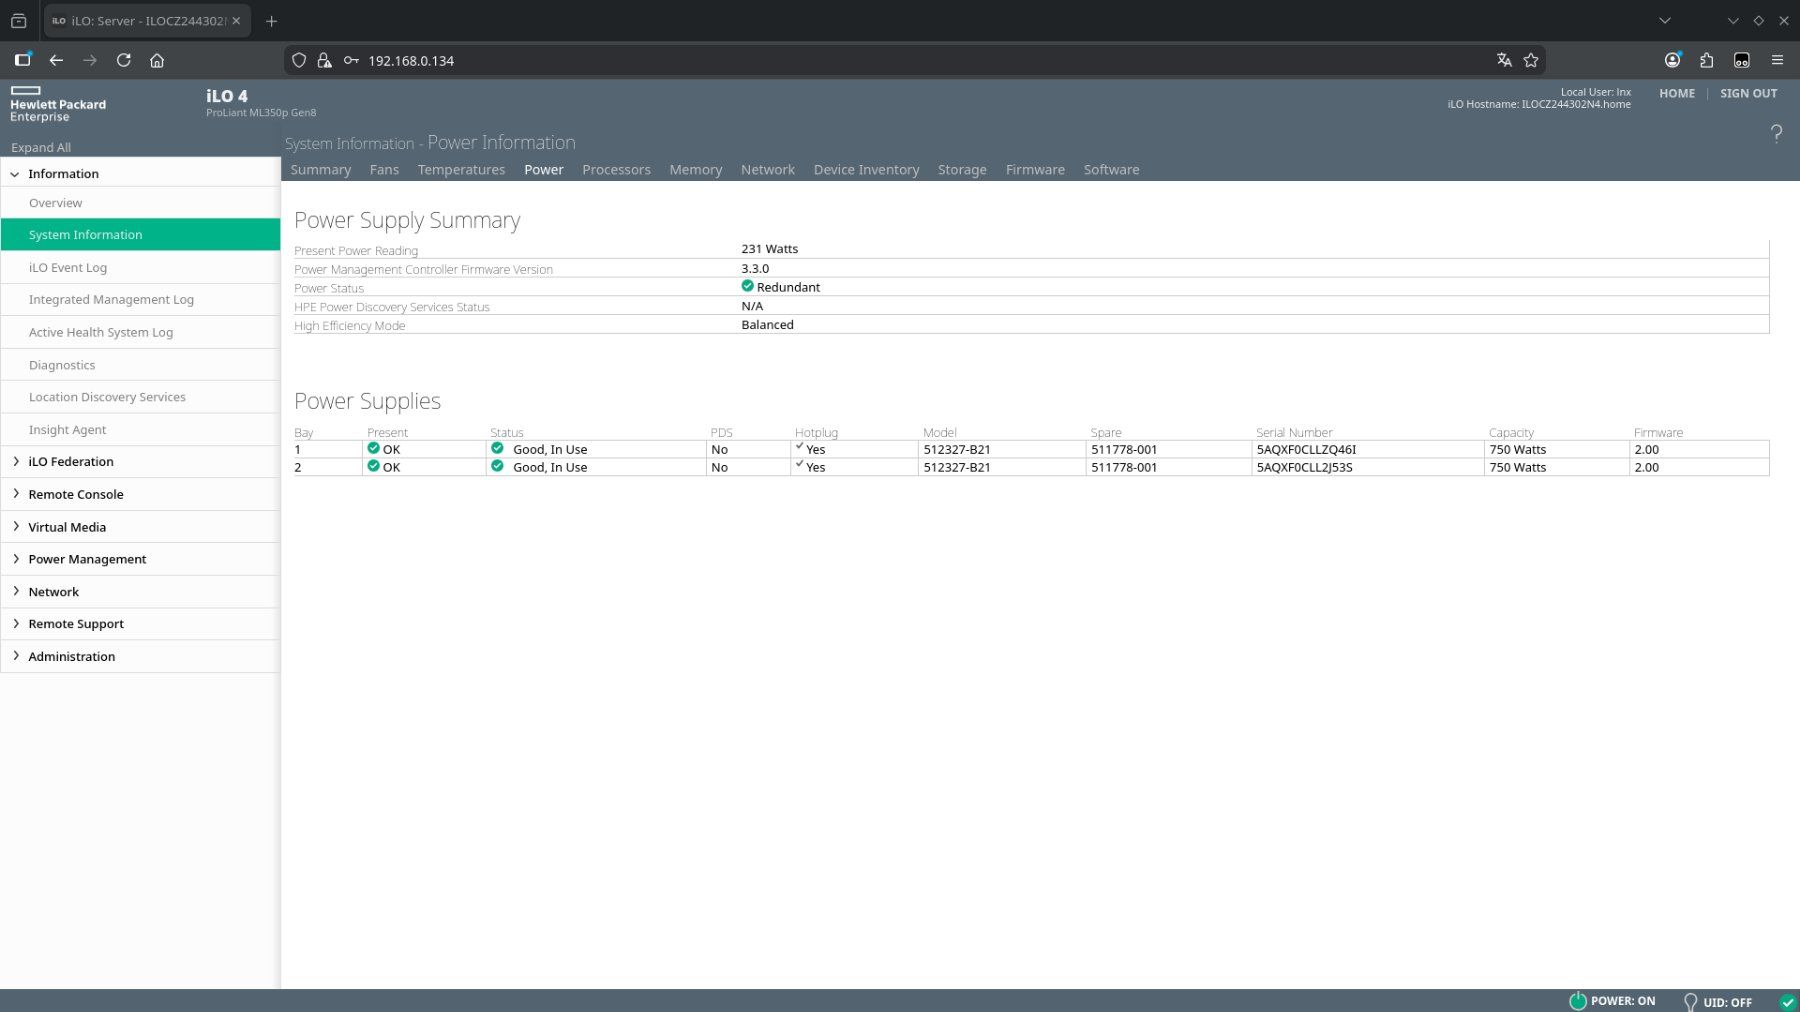Open the Firmware tab
Image resolution: width=1800 pixels, height=1012 pixels.
(x=1035, y=170)
